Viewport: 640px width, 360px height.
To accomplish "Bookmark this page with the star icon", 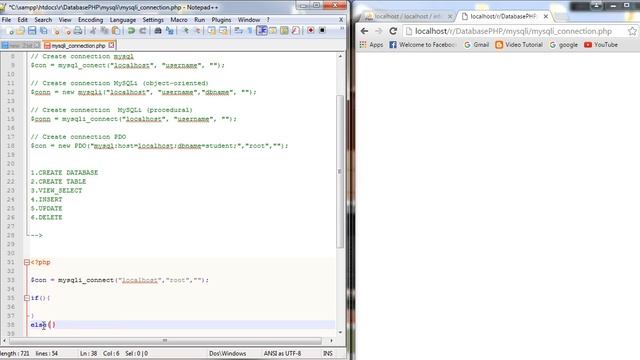I will tap(632, 31).
